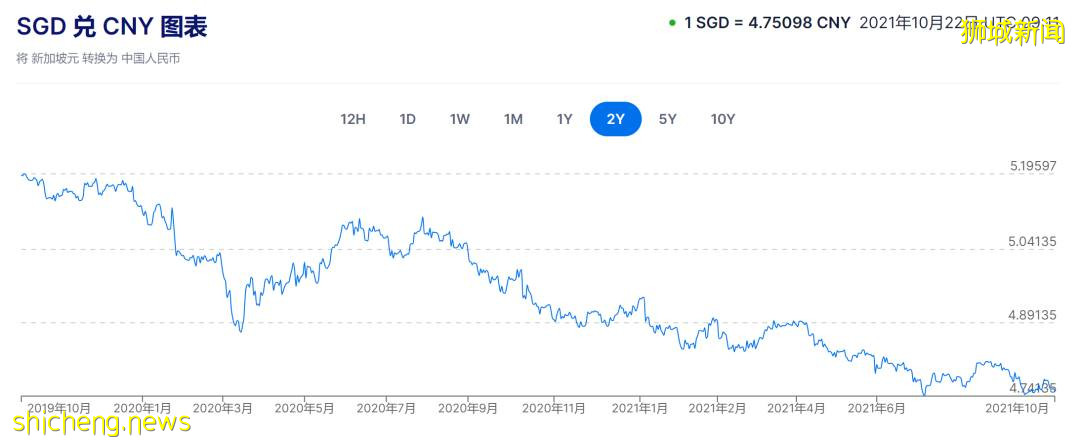The height and width of the screenshot is (442, 1080).
Task: Click the 狮城新闻 watermark logo
Action: coord(1013,31)
